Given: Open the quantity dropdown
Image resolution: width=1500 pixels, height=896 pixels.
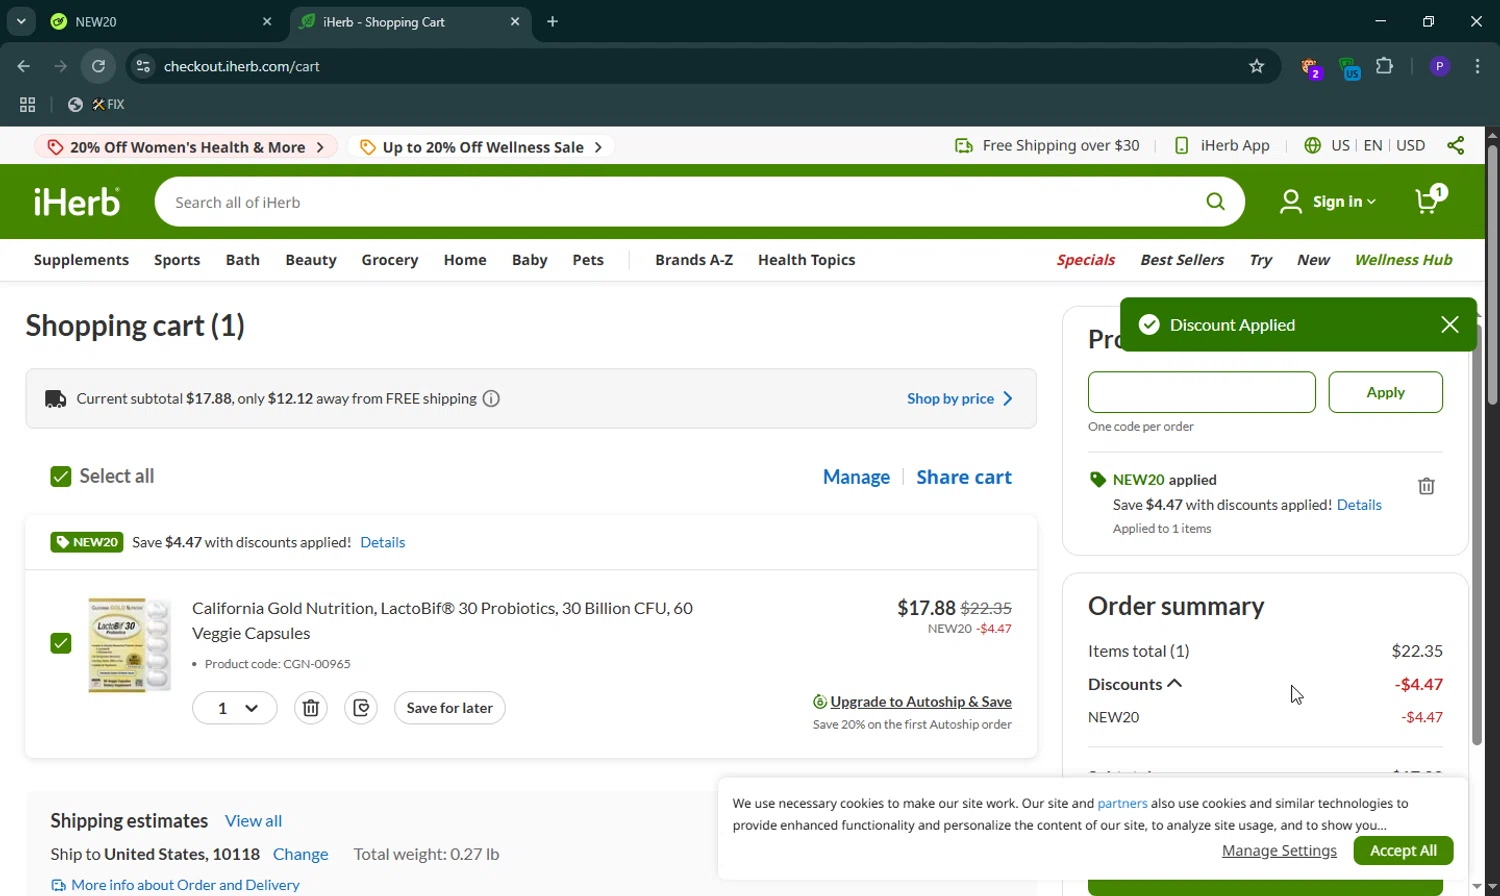Looking at the screenshot, I should click(235, 708).
